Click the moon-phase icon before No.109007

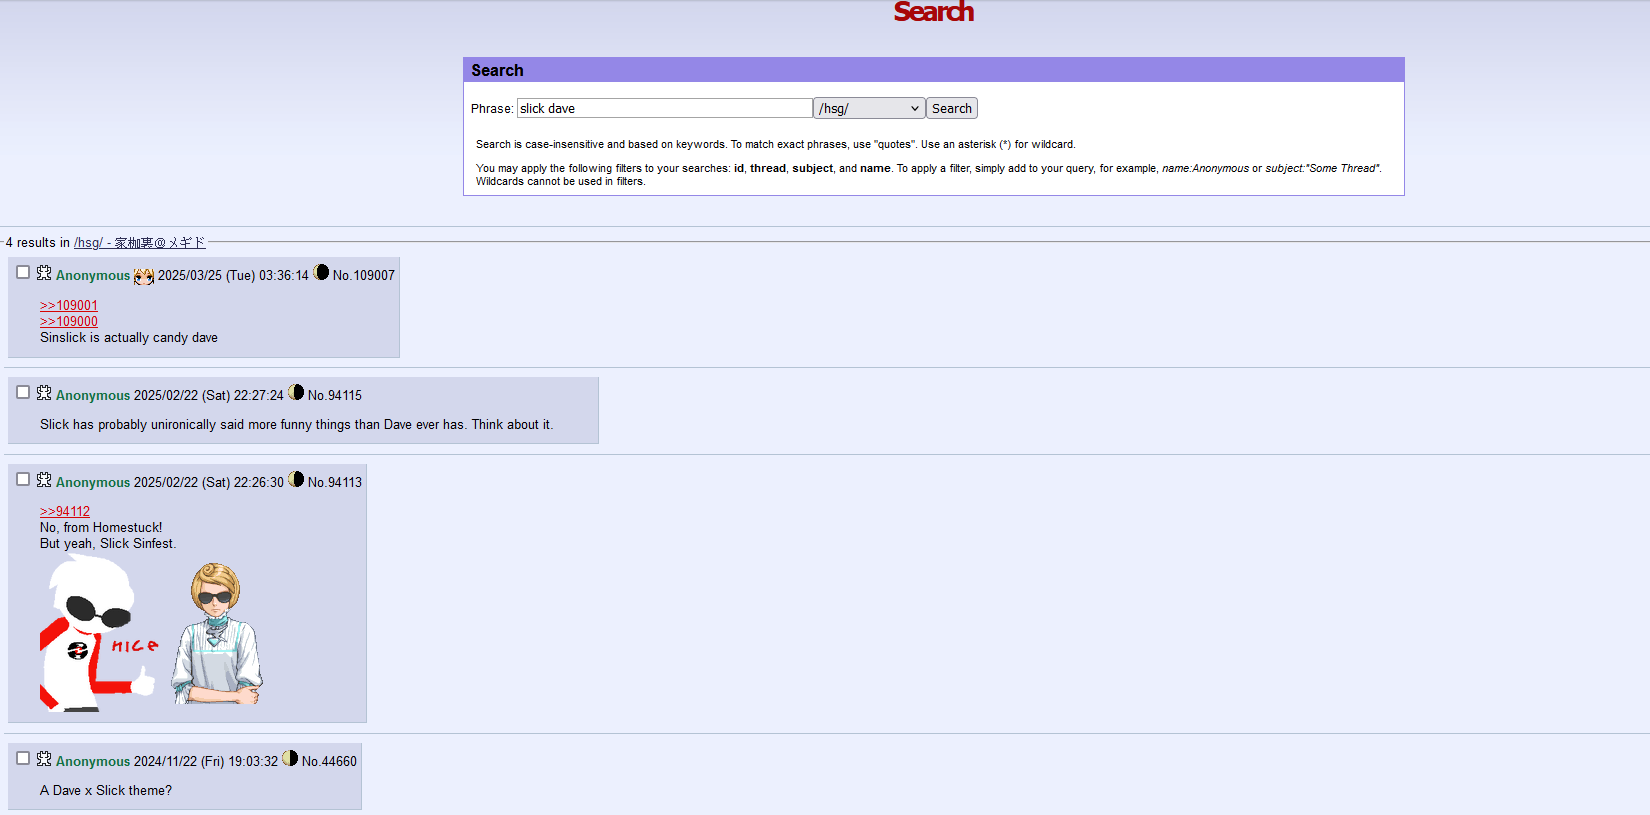click(321, 272)
